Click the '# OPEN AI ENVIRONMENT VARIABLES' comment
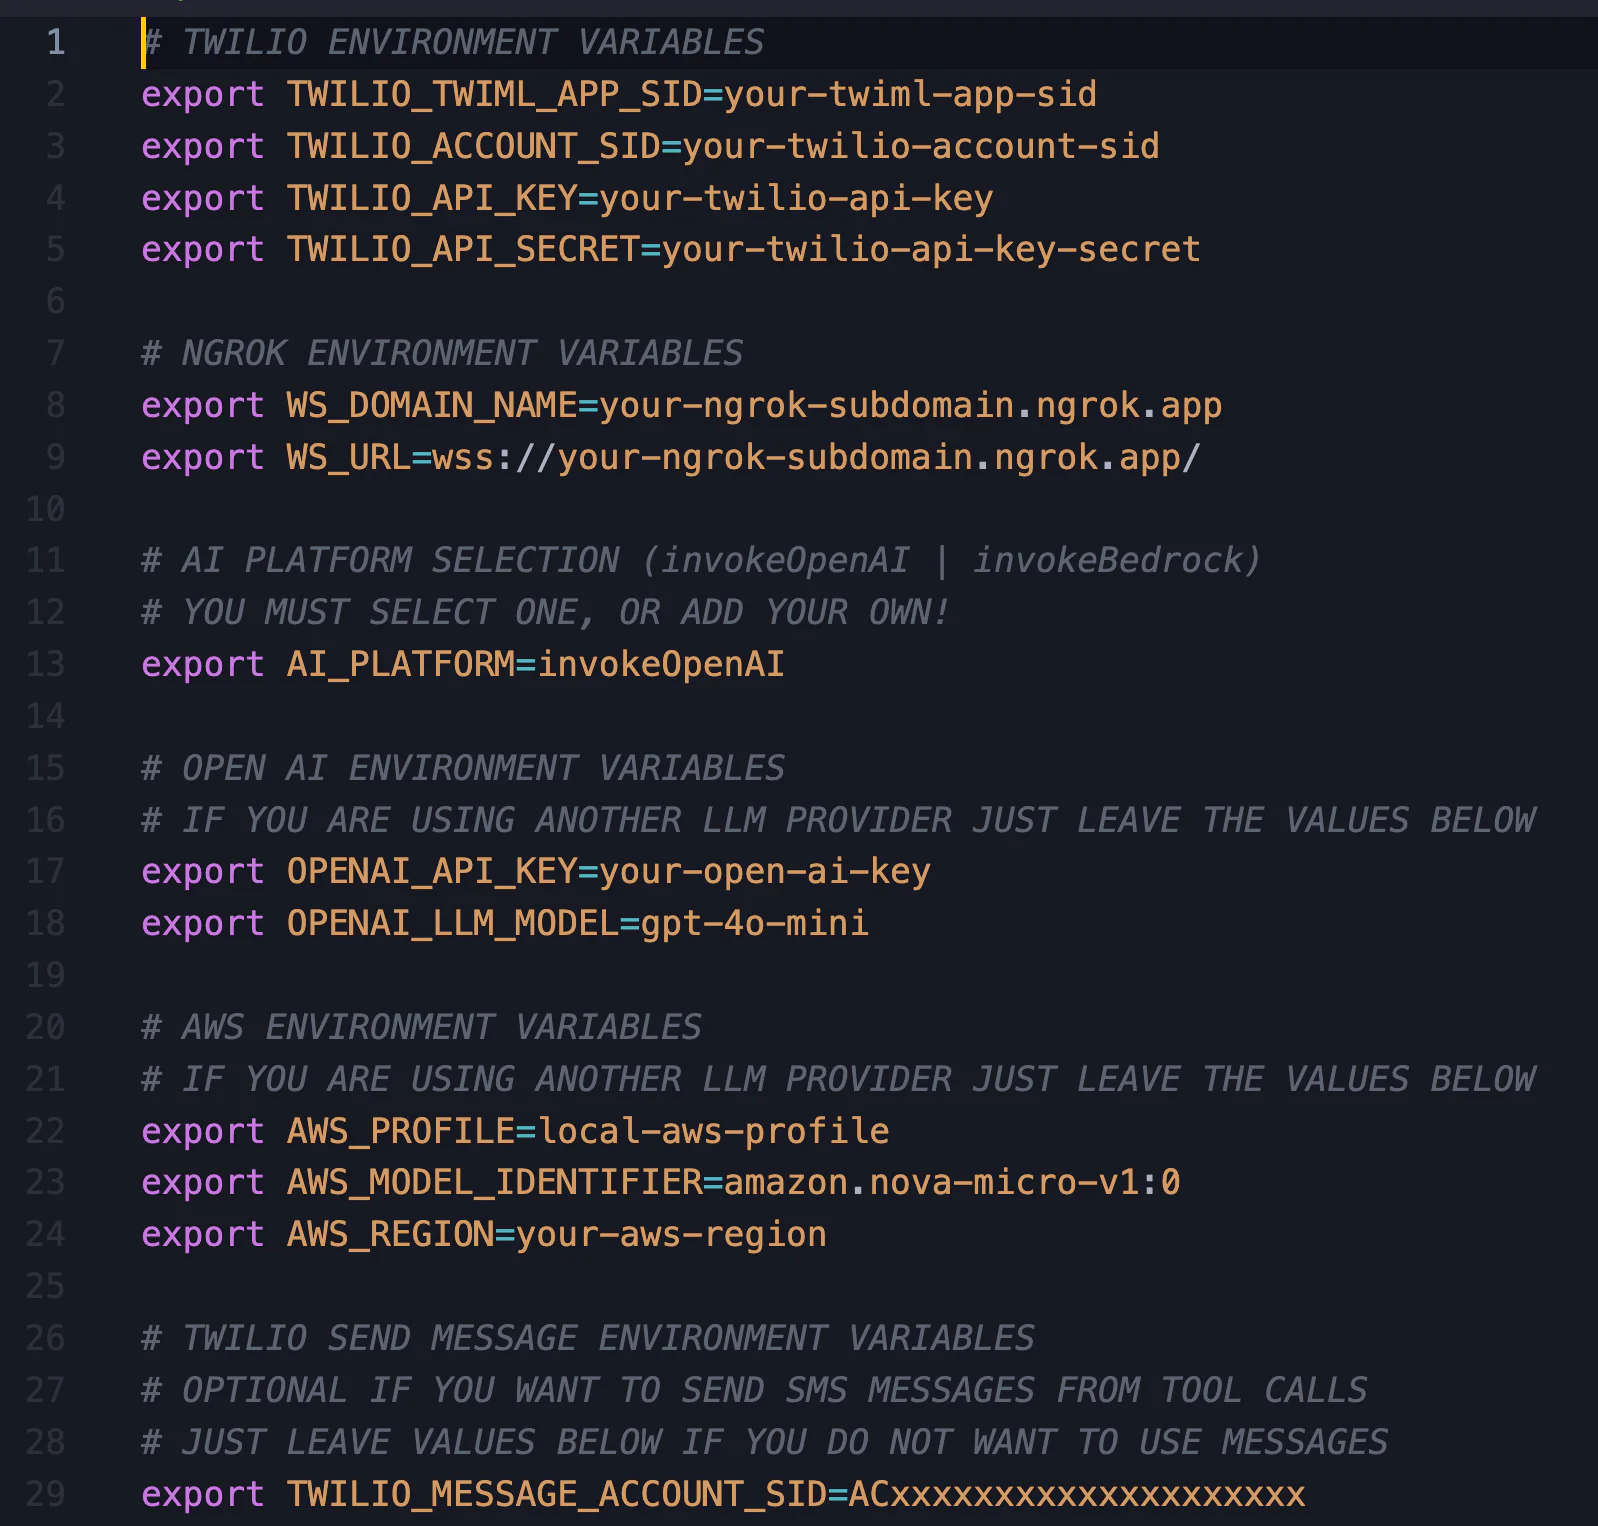The width and height of the screenshot is (1598, 1526). pyautogui.click(x=463, y=768)
